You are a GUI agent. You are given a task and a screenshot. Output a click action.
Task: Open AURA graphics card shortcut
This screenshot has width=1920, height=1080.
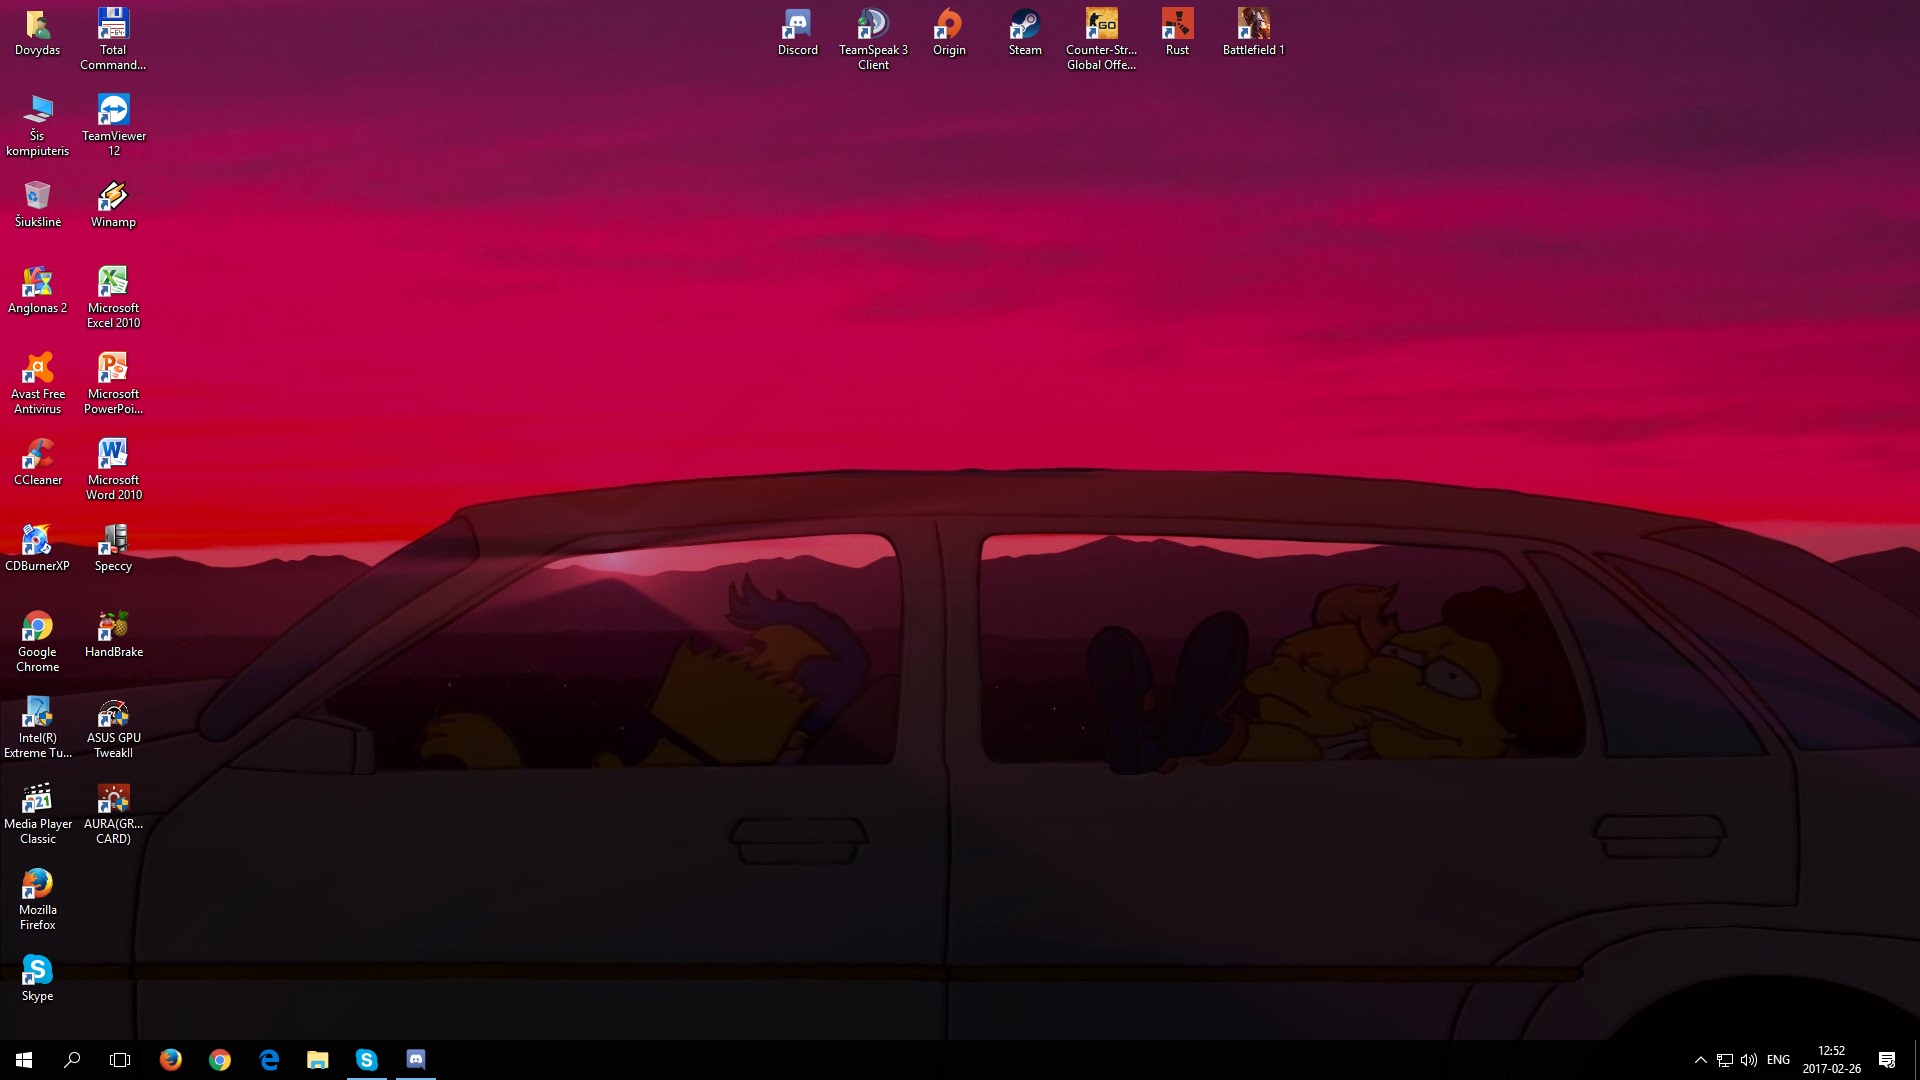[113, 814]
